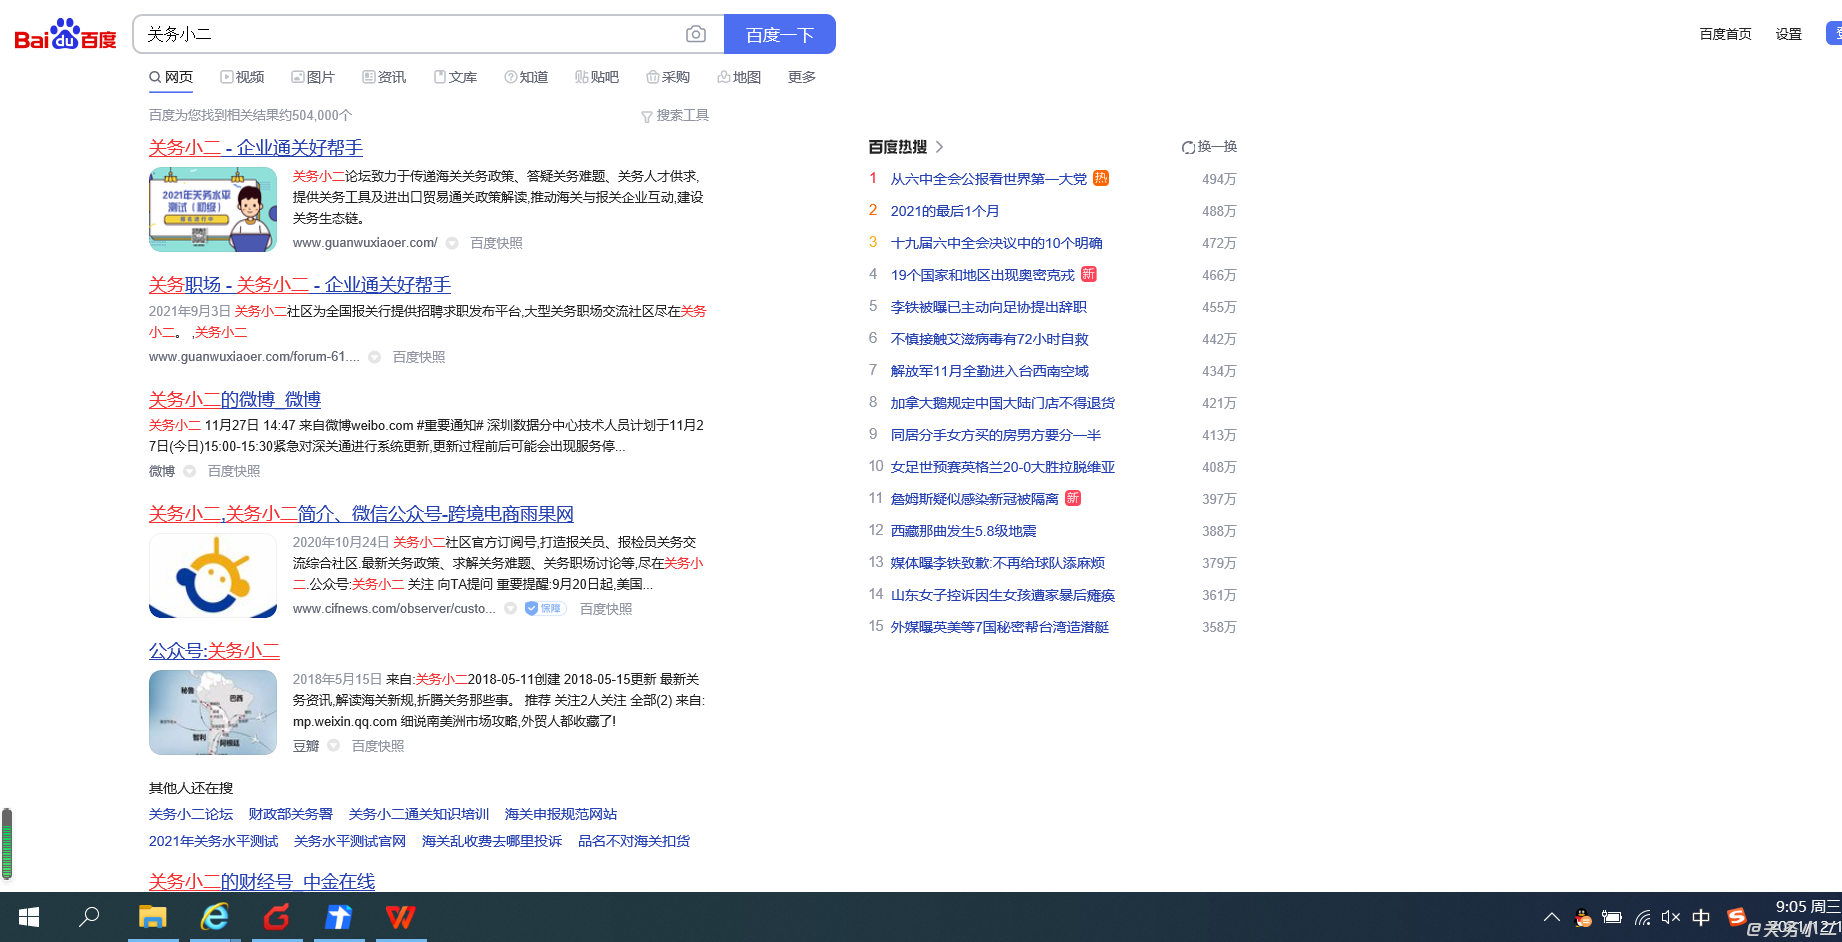
Task: Open taskbar search magnifier
Action: pos(89,917)
